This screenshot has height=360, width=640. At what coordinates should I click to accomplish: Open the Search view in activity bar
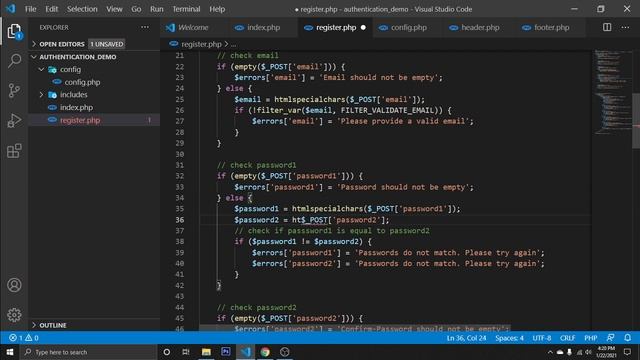coord(14,61)
